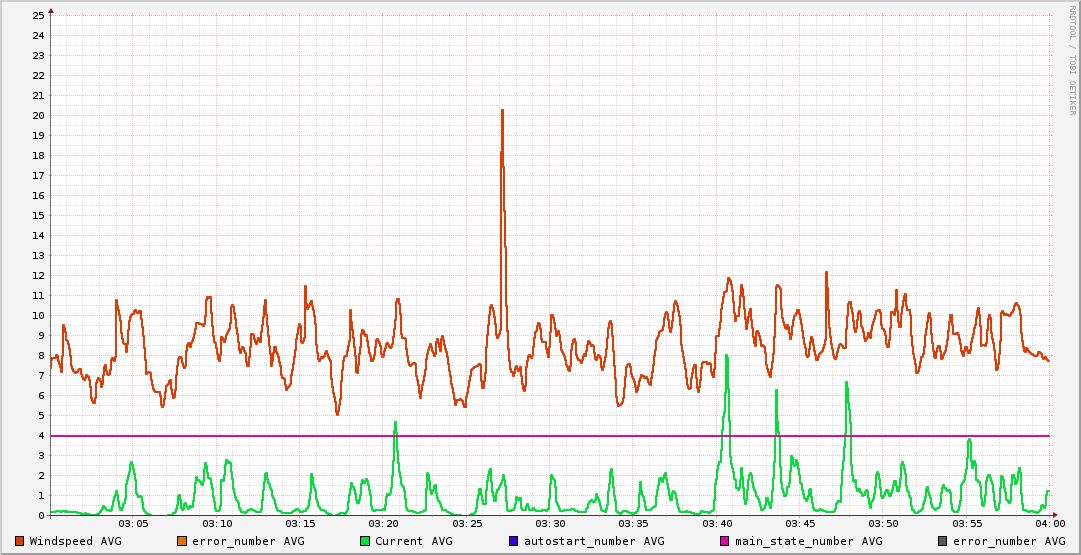Click the orange error_number legend swatch
1081x555 pixels.
click(182, 541)
